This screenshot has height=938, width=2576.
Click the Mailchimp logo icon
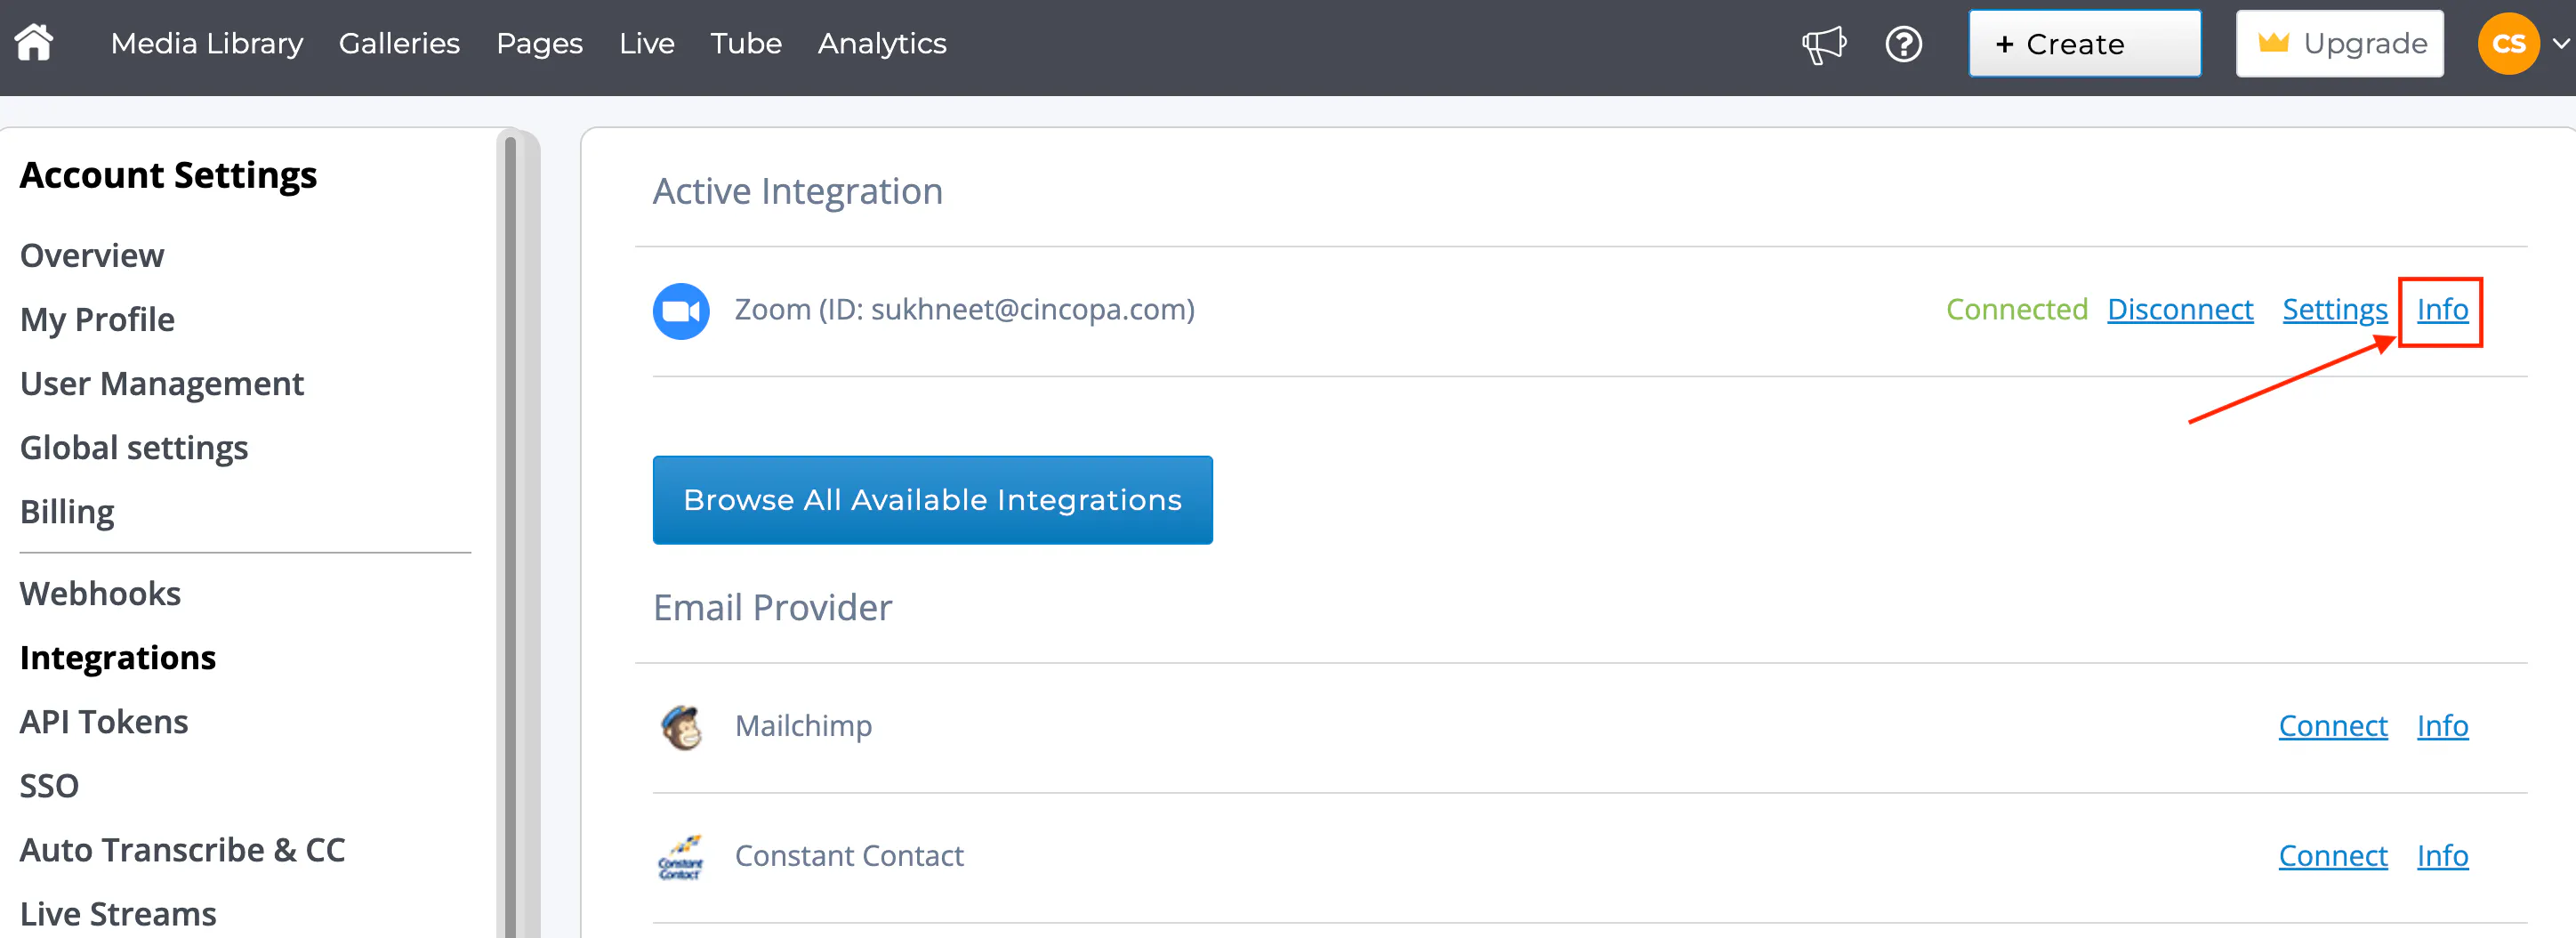tap(682, 727)
